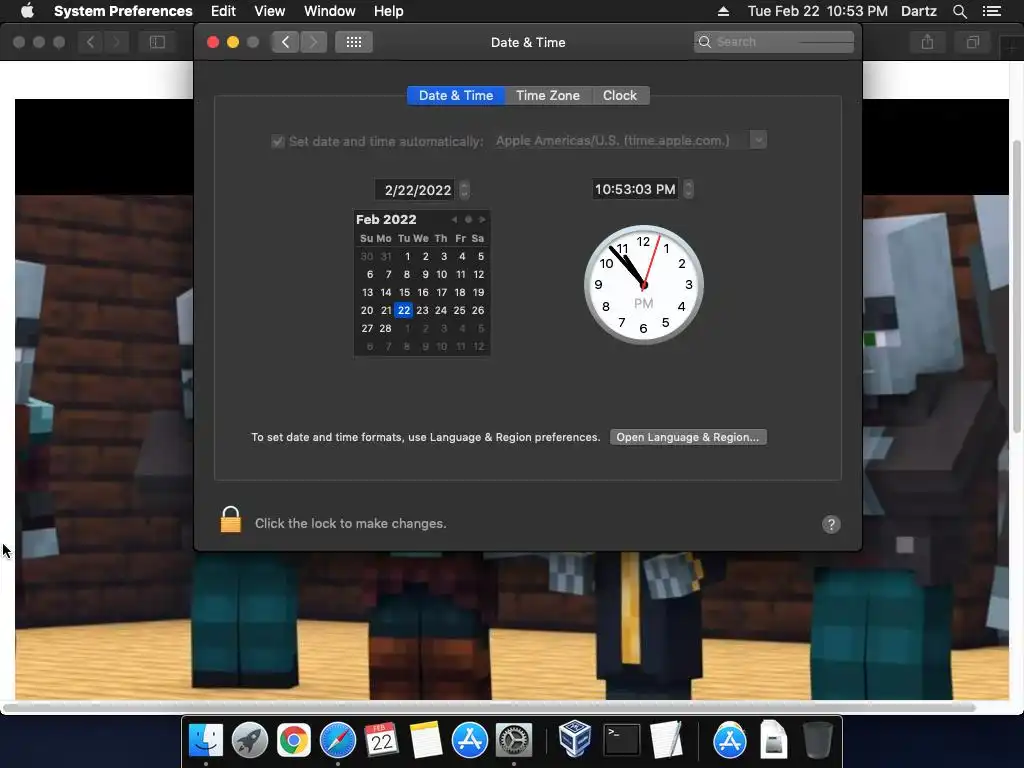Open VirtualBox cube icon in Dock
1024x768 pixels.
575,739
